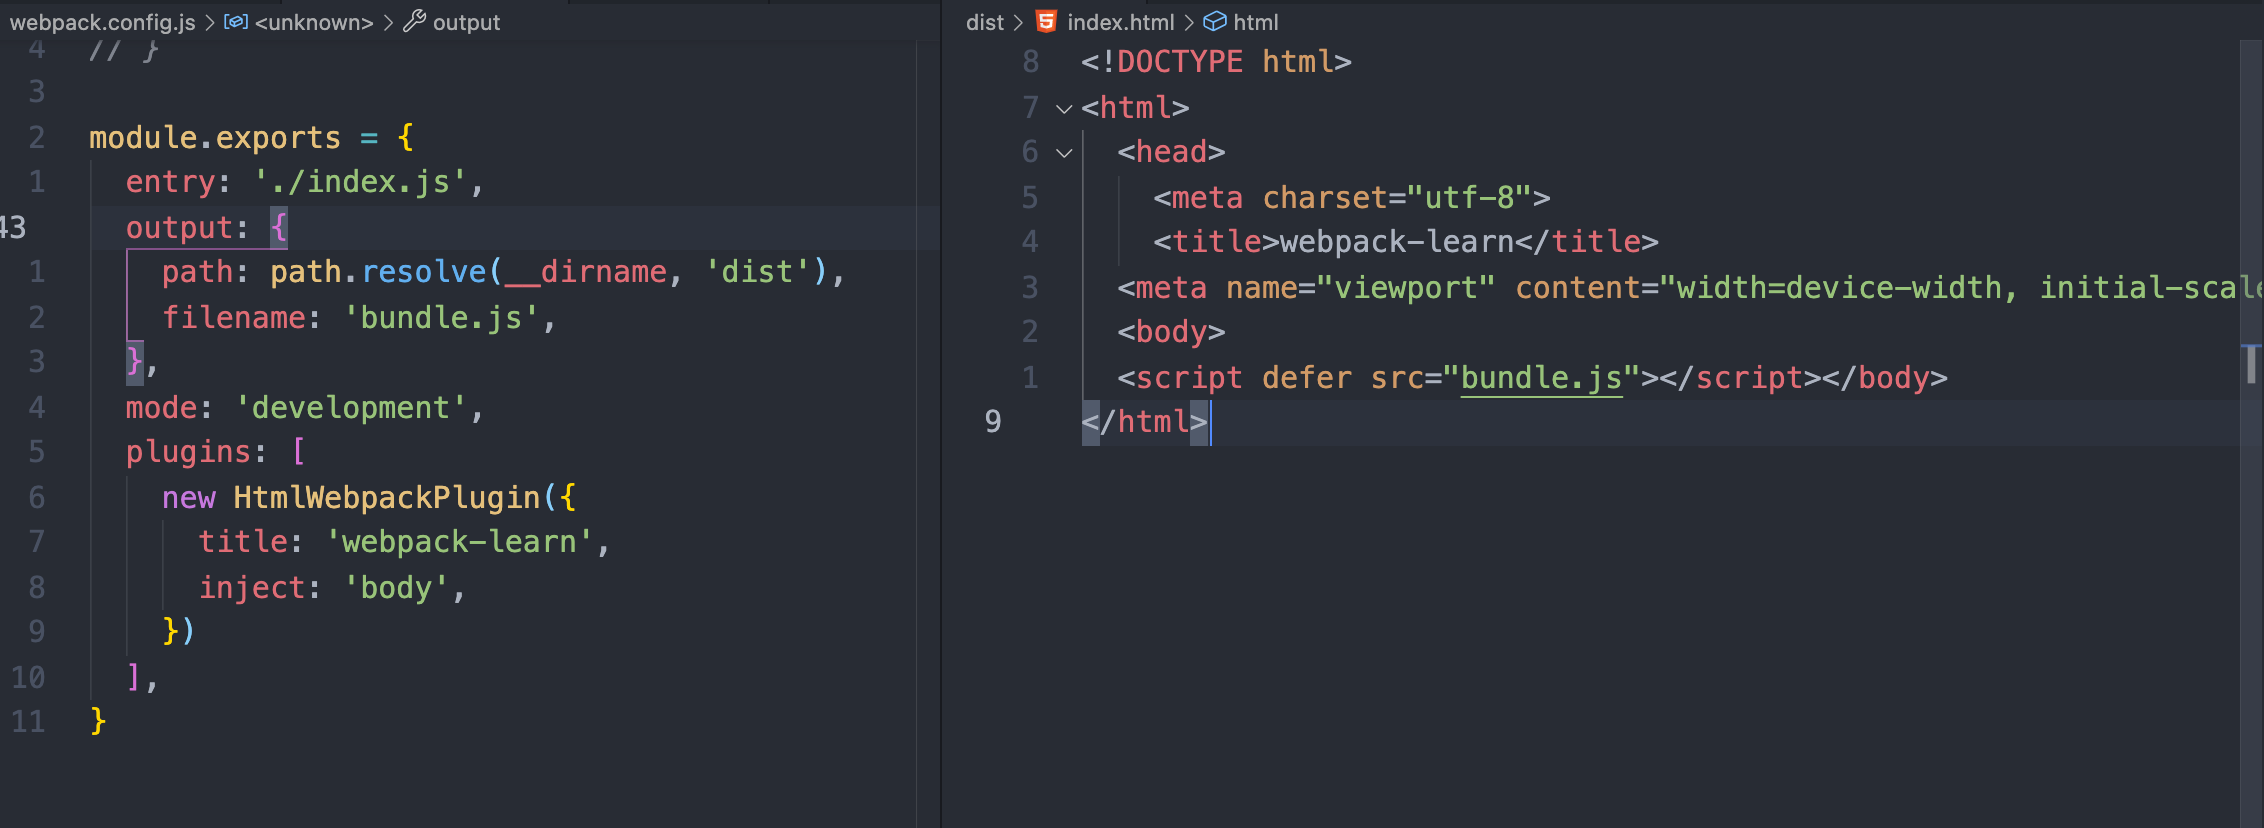The height and width of the screenshot is (828, 2264).
Task: Click 'HtmlWebpackPlugin' constructor name
Action: [x=387, y=498]
